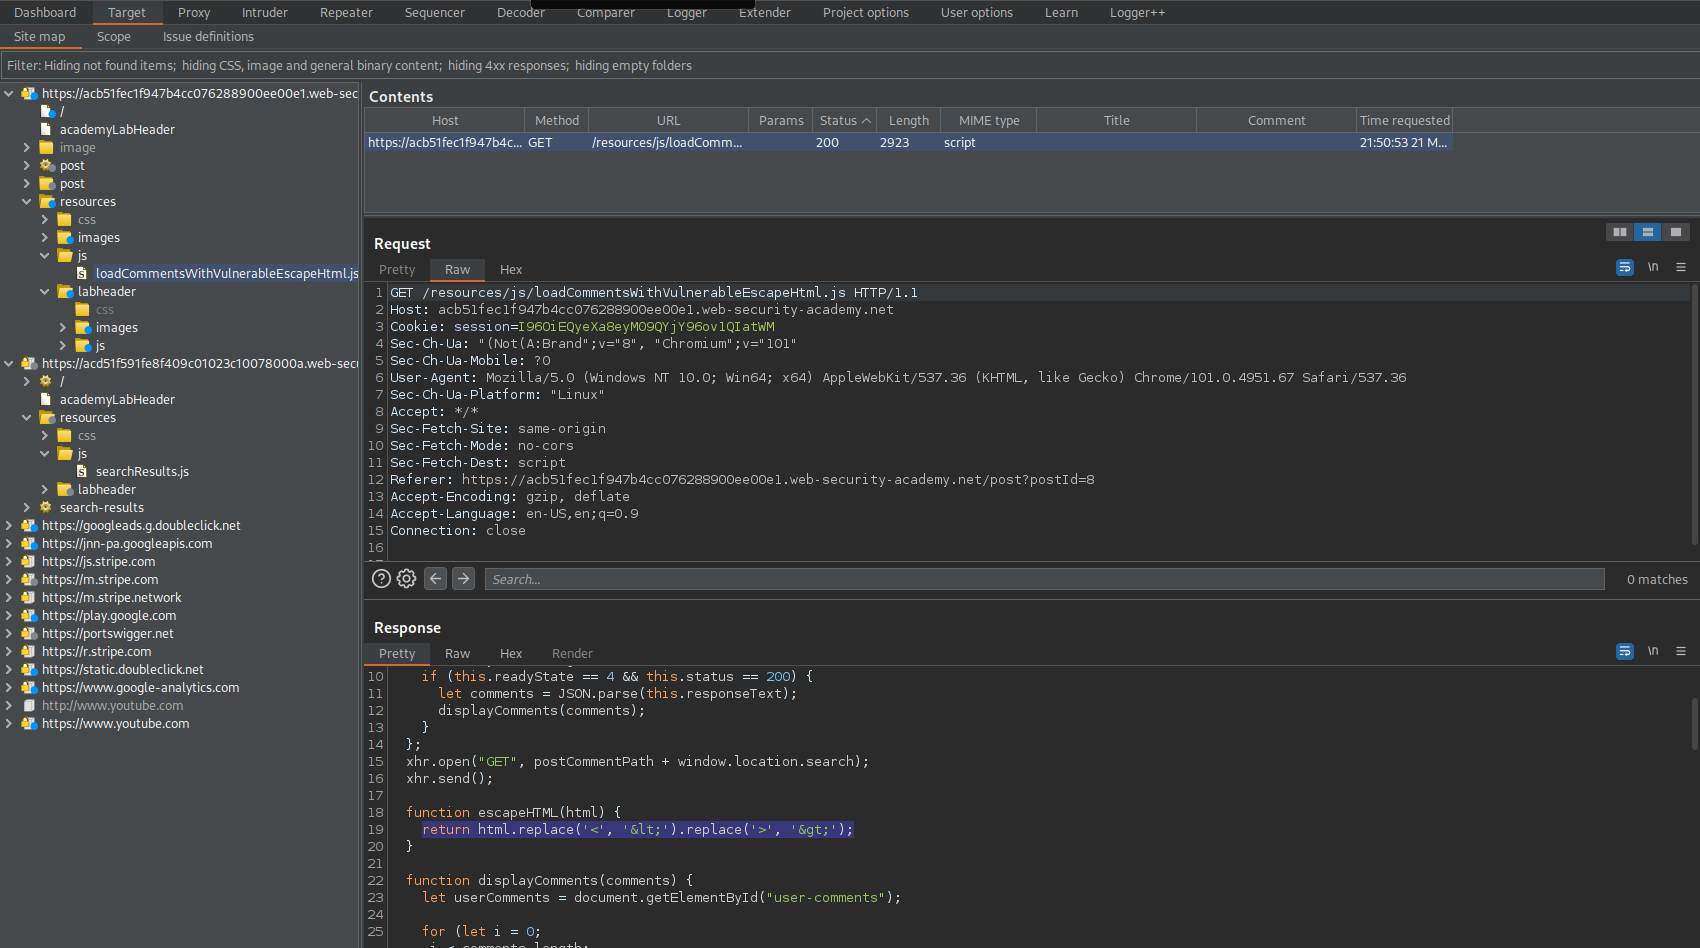Screen dimensions: 1700x948
Task: Open the Extender tab
Action: pos(765,12)
